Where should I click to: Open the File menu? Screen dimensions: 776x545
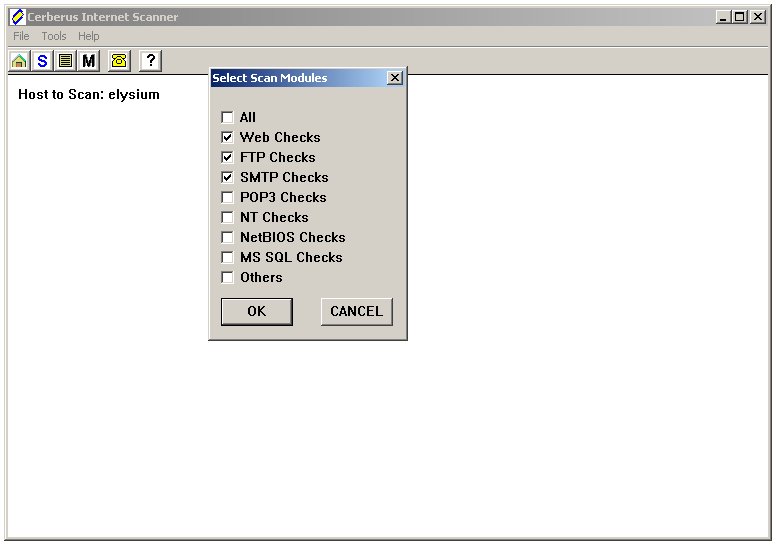click(x=21, y=36)
